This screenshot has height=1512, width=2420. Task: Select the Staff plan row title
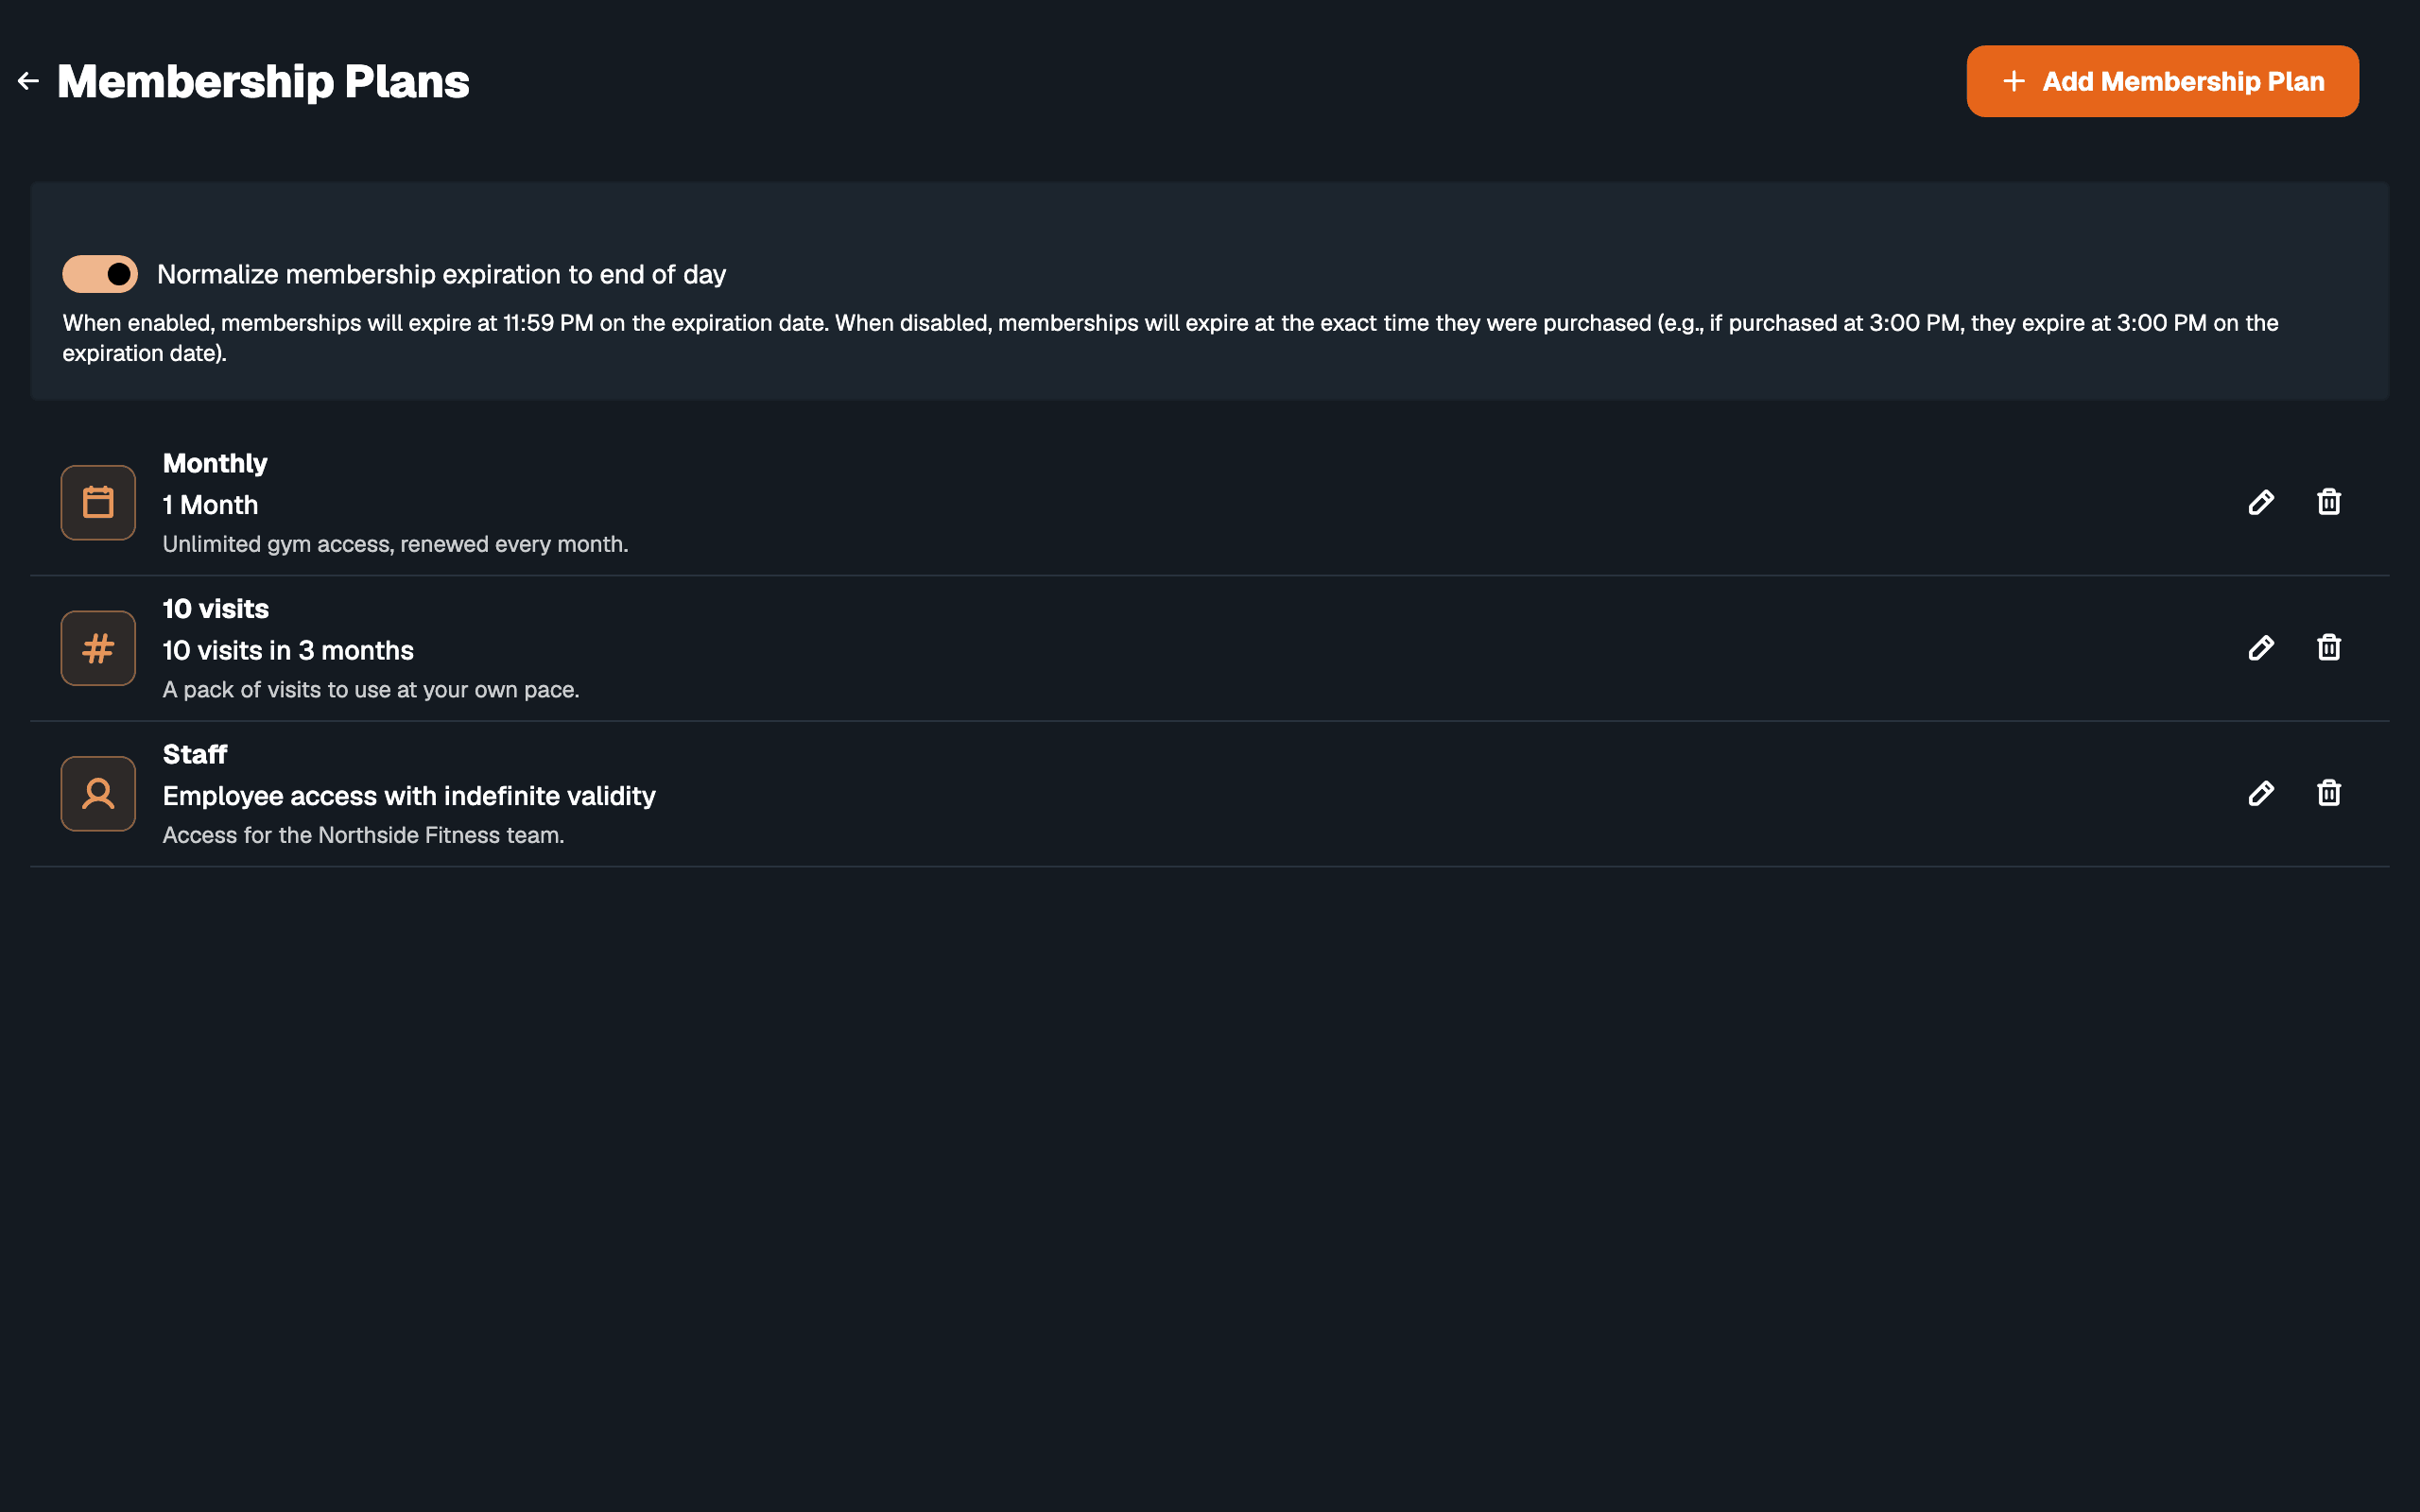195,754
